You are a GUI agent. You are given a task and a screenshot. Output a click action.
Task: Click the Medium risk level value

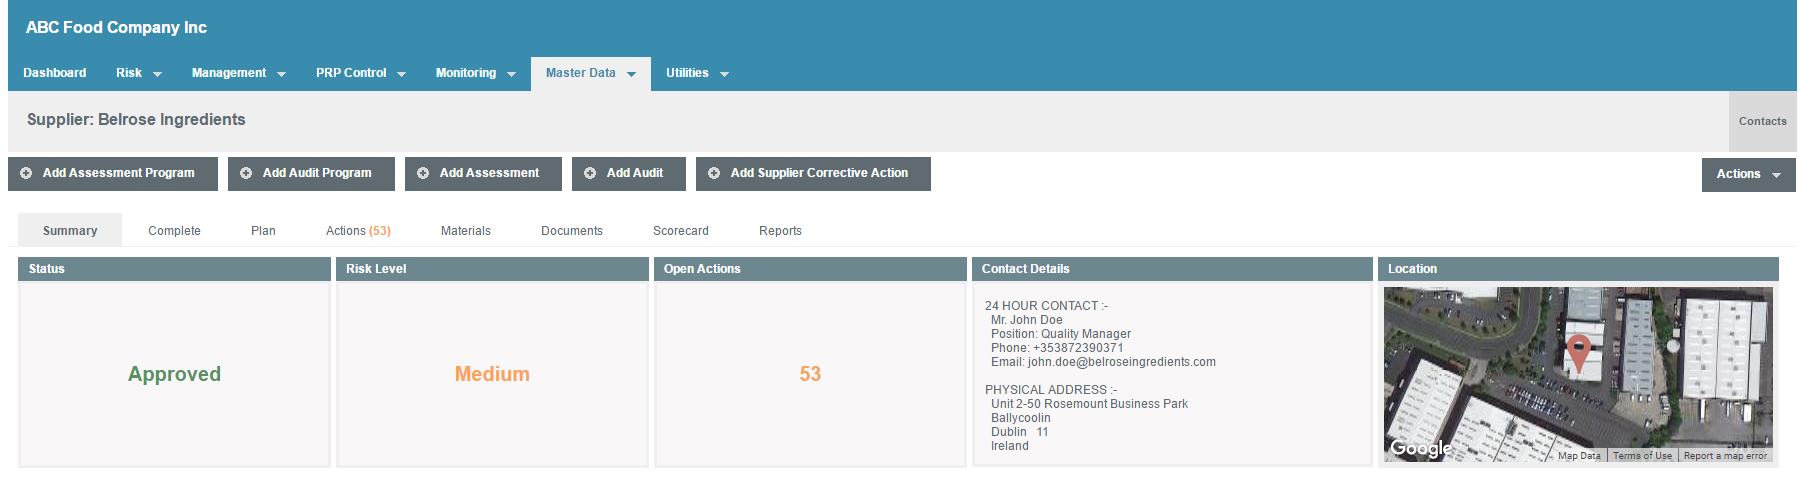(492, 374)
